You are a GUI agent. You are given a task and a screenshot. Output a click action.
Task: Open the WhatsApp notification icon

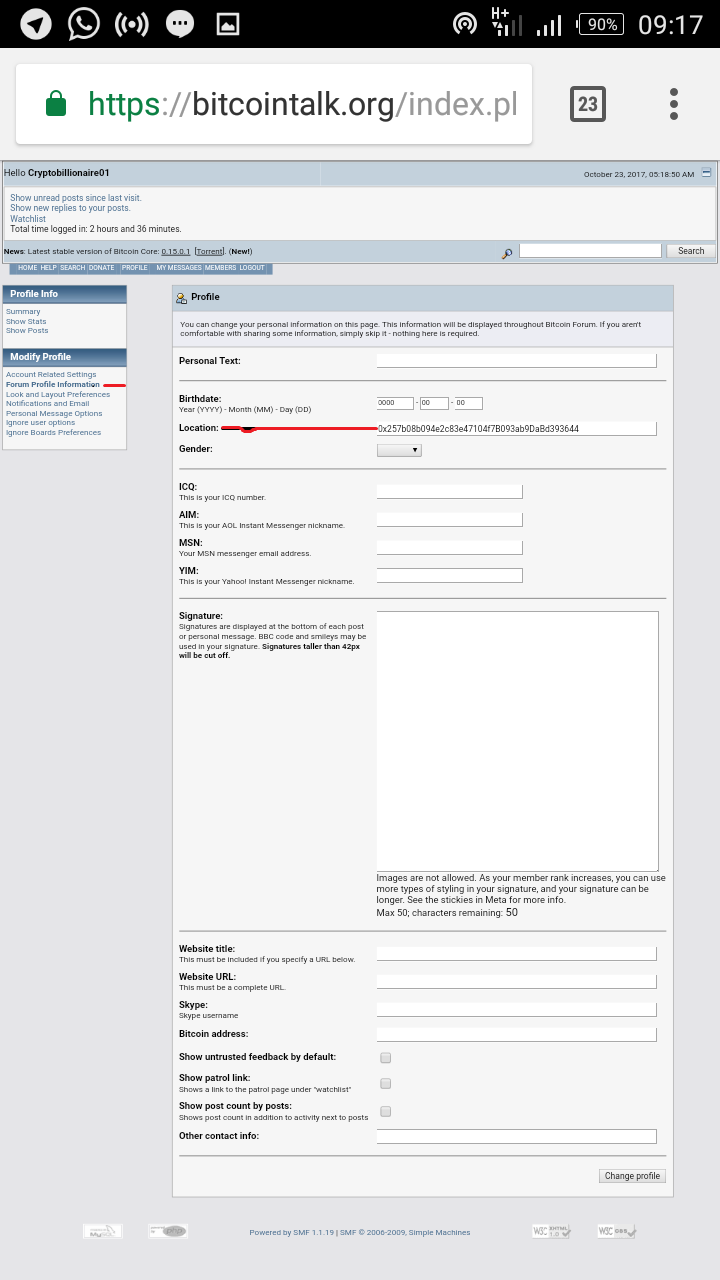point(84,24)
